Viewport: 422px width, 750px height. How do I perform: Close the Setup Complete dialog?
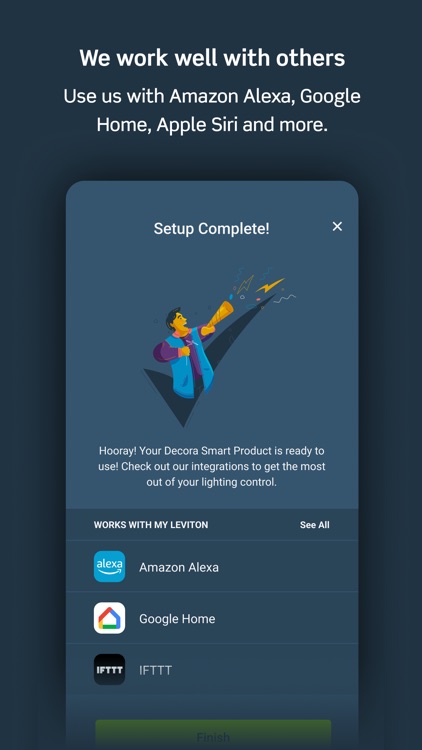tap(337, 226)
